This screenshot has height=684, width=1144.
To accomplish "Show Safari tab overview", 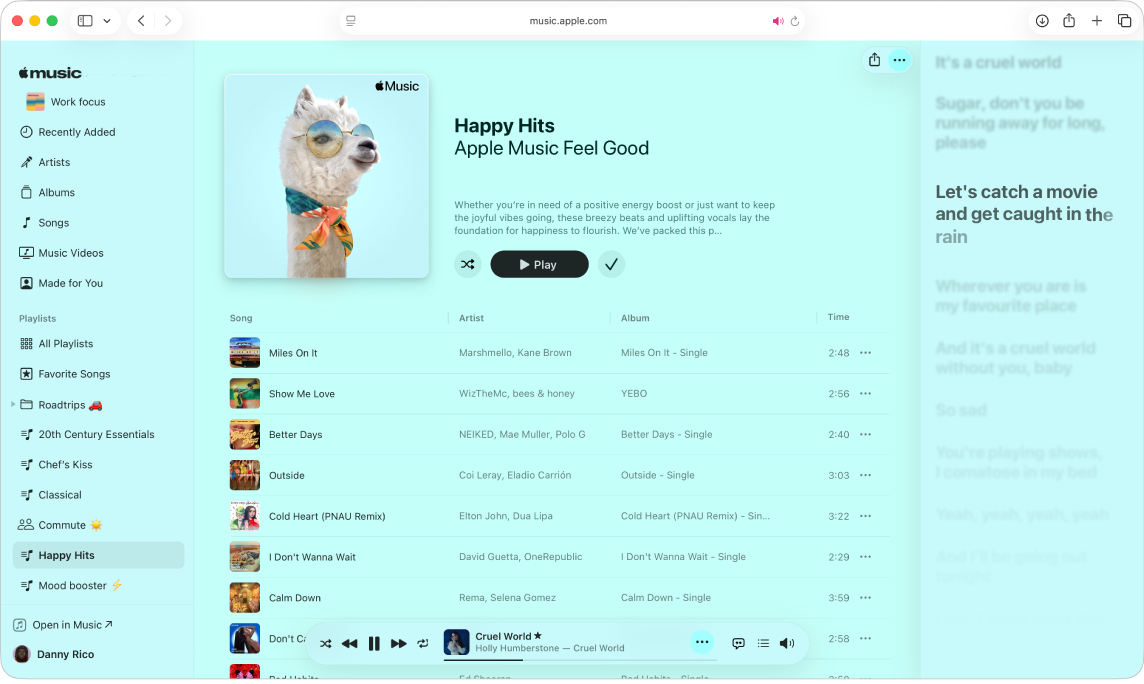I will pyautogui.click(x=1124, y=20).
